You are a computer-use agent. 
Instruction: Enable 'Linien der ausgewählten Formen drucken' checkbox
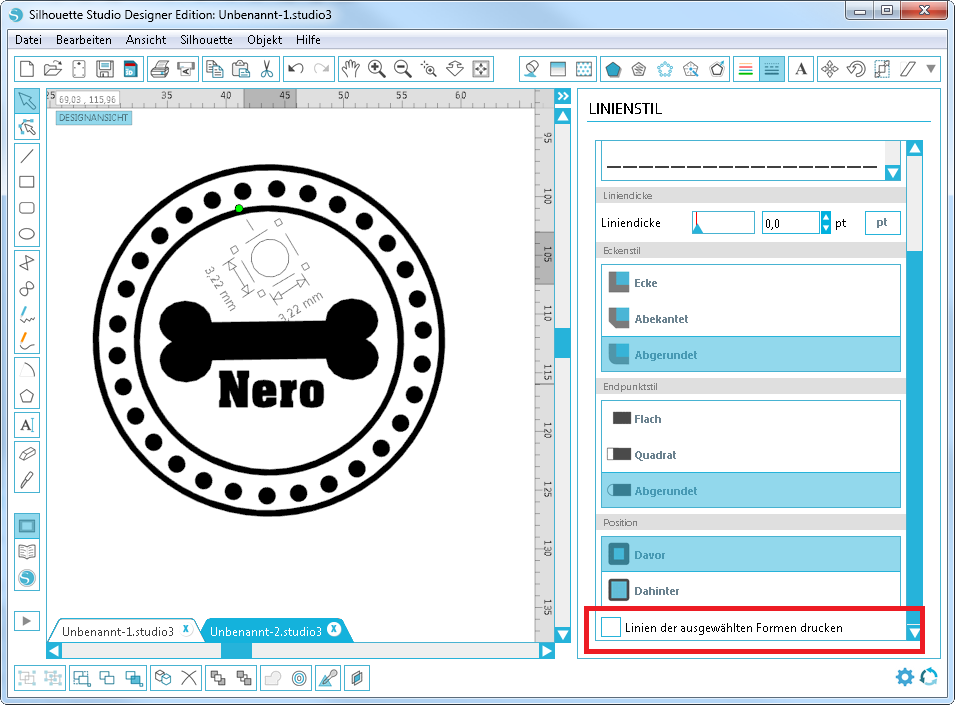610,627
